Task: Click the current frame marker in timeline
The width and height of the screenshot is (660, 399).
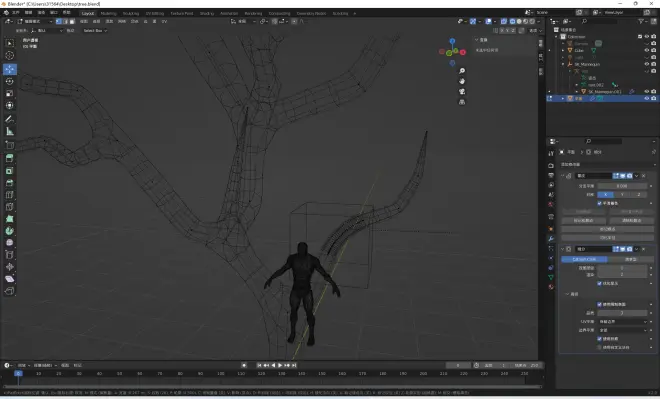Action: pyautogui.click(x=18, y=373)
